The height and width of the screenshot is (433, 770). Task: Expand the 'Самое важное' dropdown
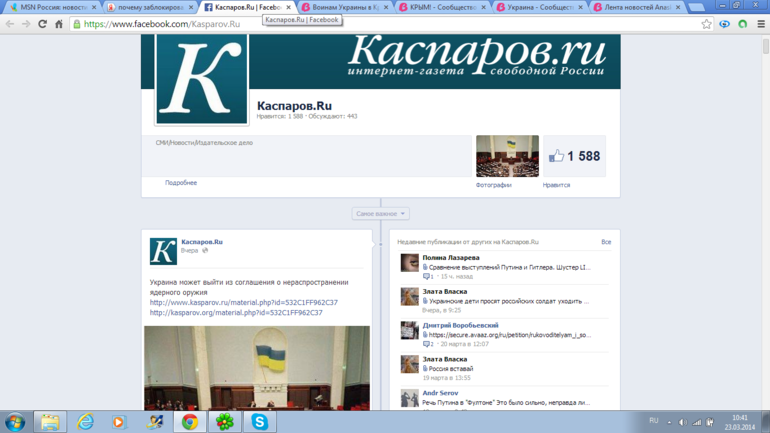point(380,213)
